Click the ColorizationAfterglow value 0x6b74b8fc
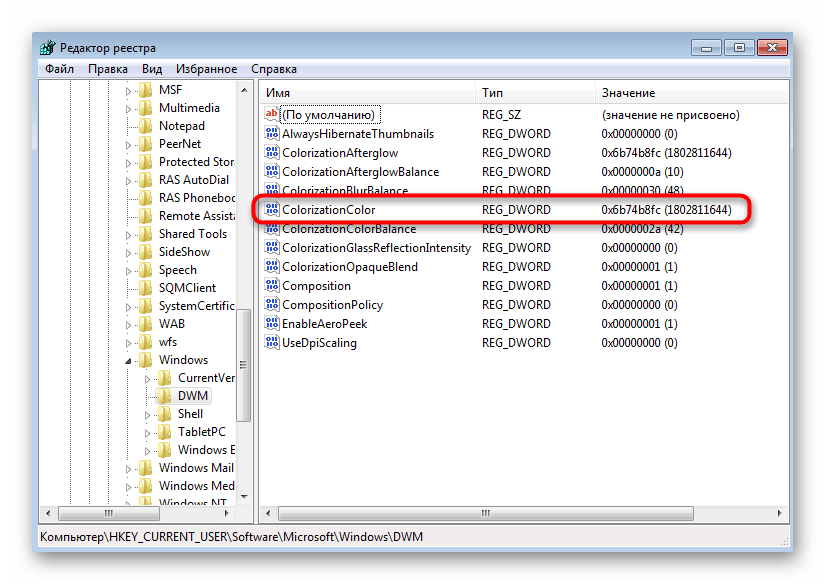Viewport: 825px width, 584px height. click(666, 153)
